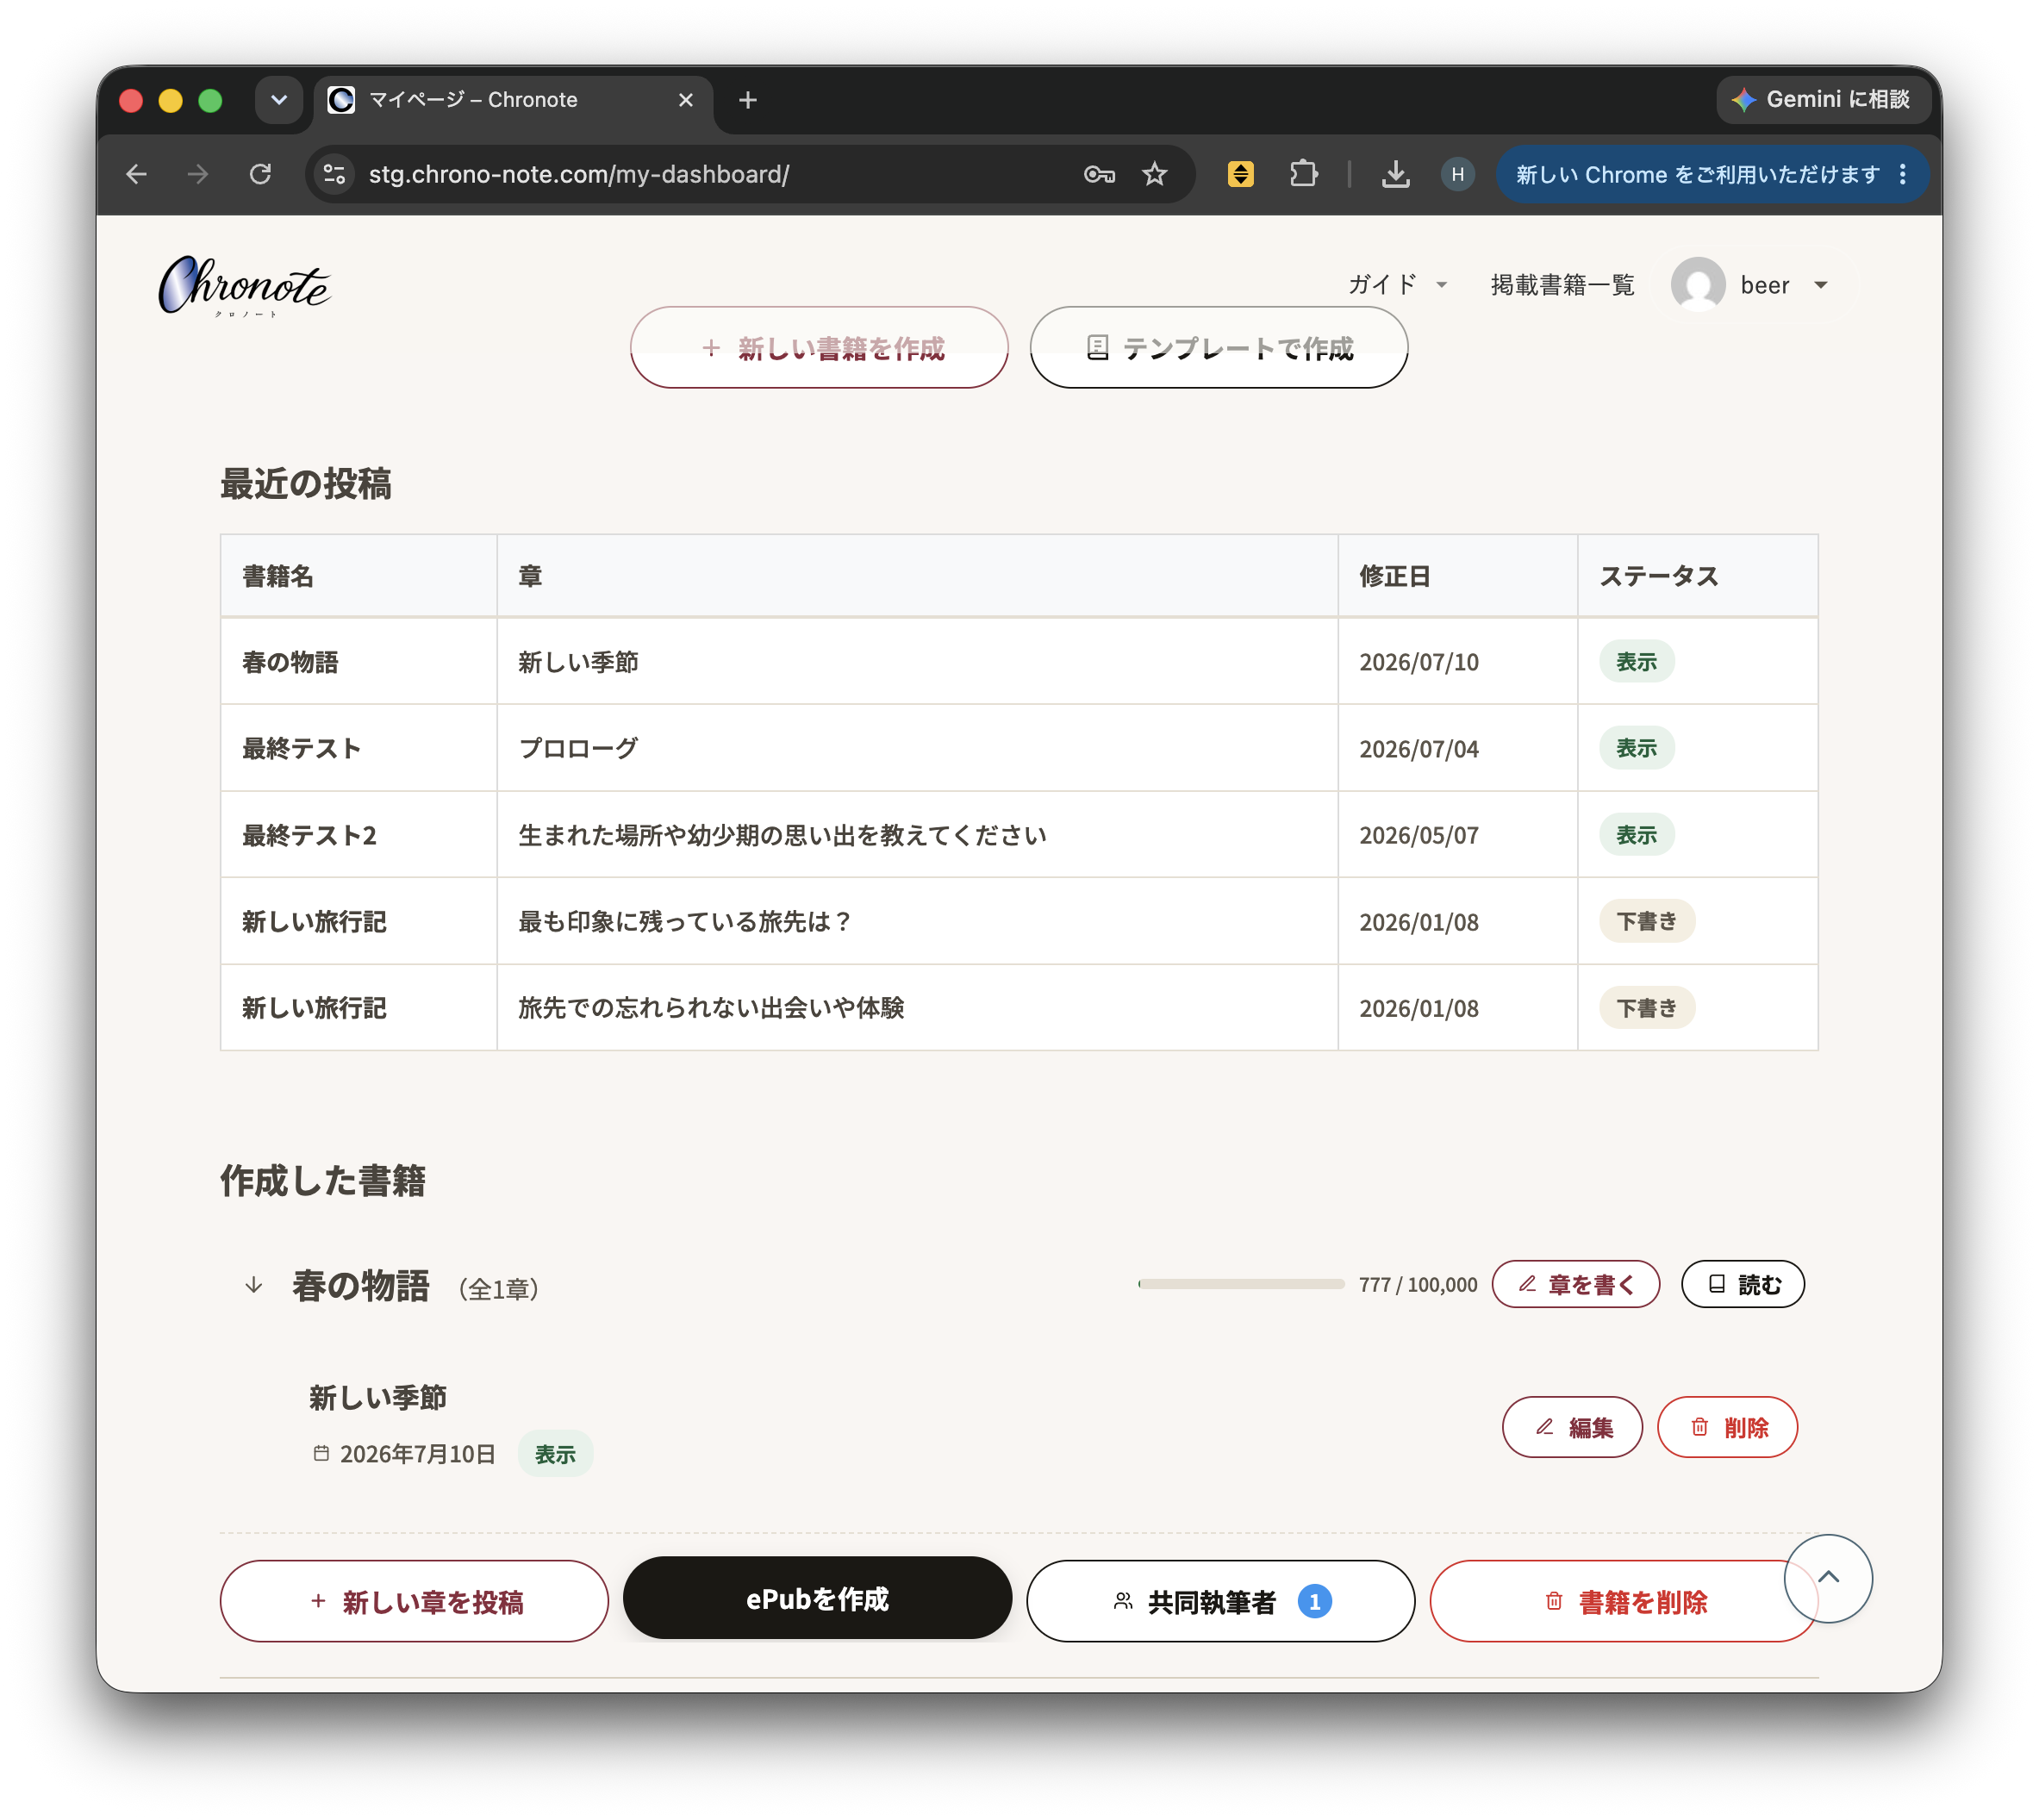Click 新しい書籍を作成 button
Screen dimensions: 2039x1820
pos(818,347)
